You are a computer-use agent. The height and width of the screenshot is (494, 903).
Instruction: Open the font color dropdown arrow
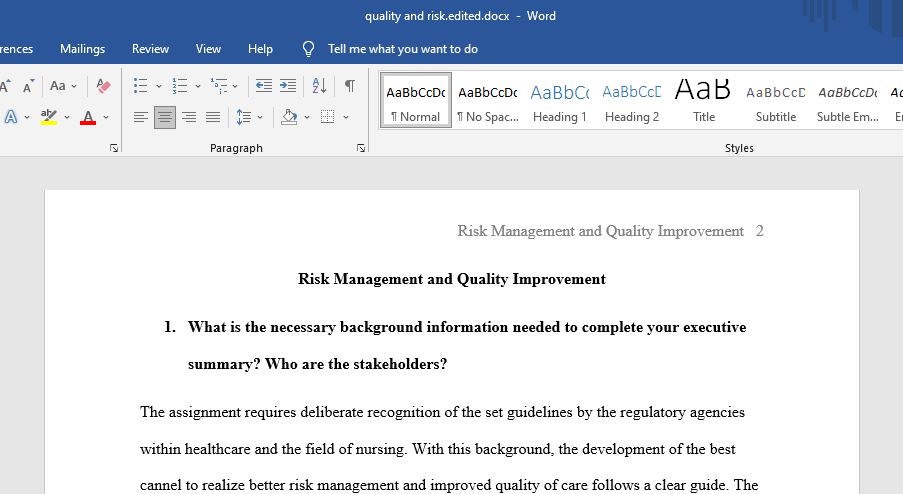[106, 117]
